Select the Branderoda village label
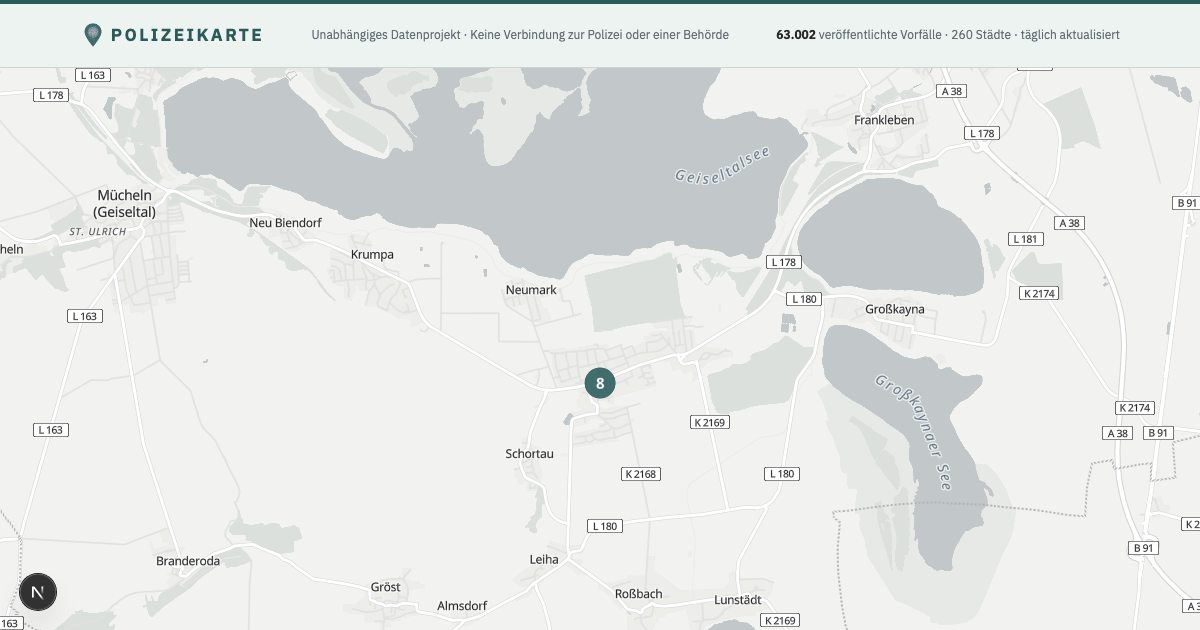This screenshot has width=1200, height=630. coord(187,561)
